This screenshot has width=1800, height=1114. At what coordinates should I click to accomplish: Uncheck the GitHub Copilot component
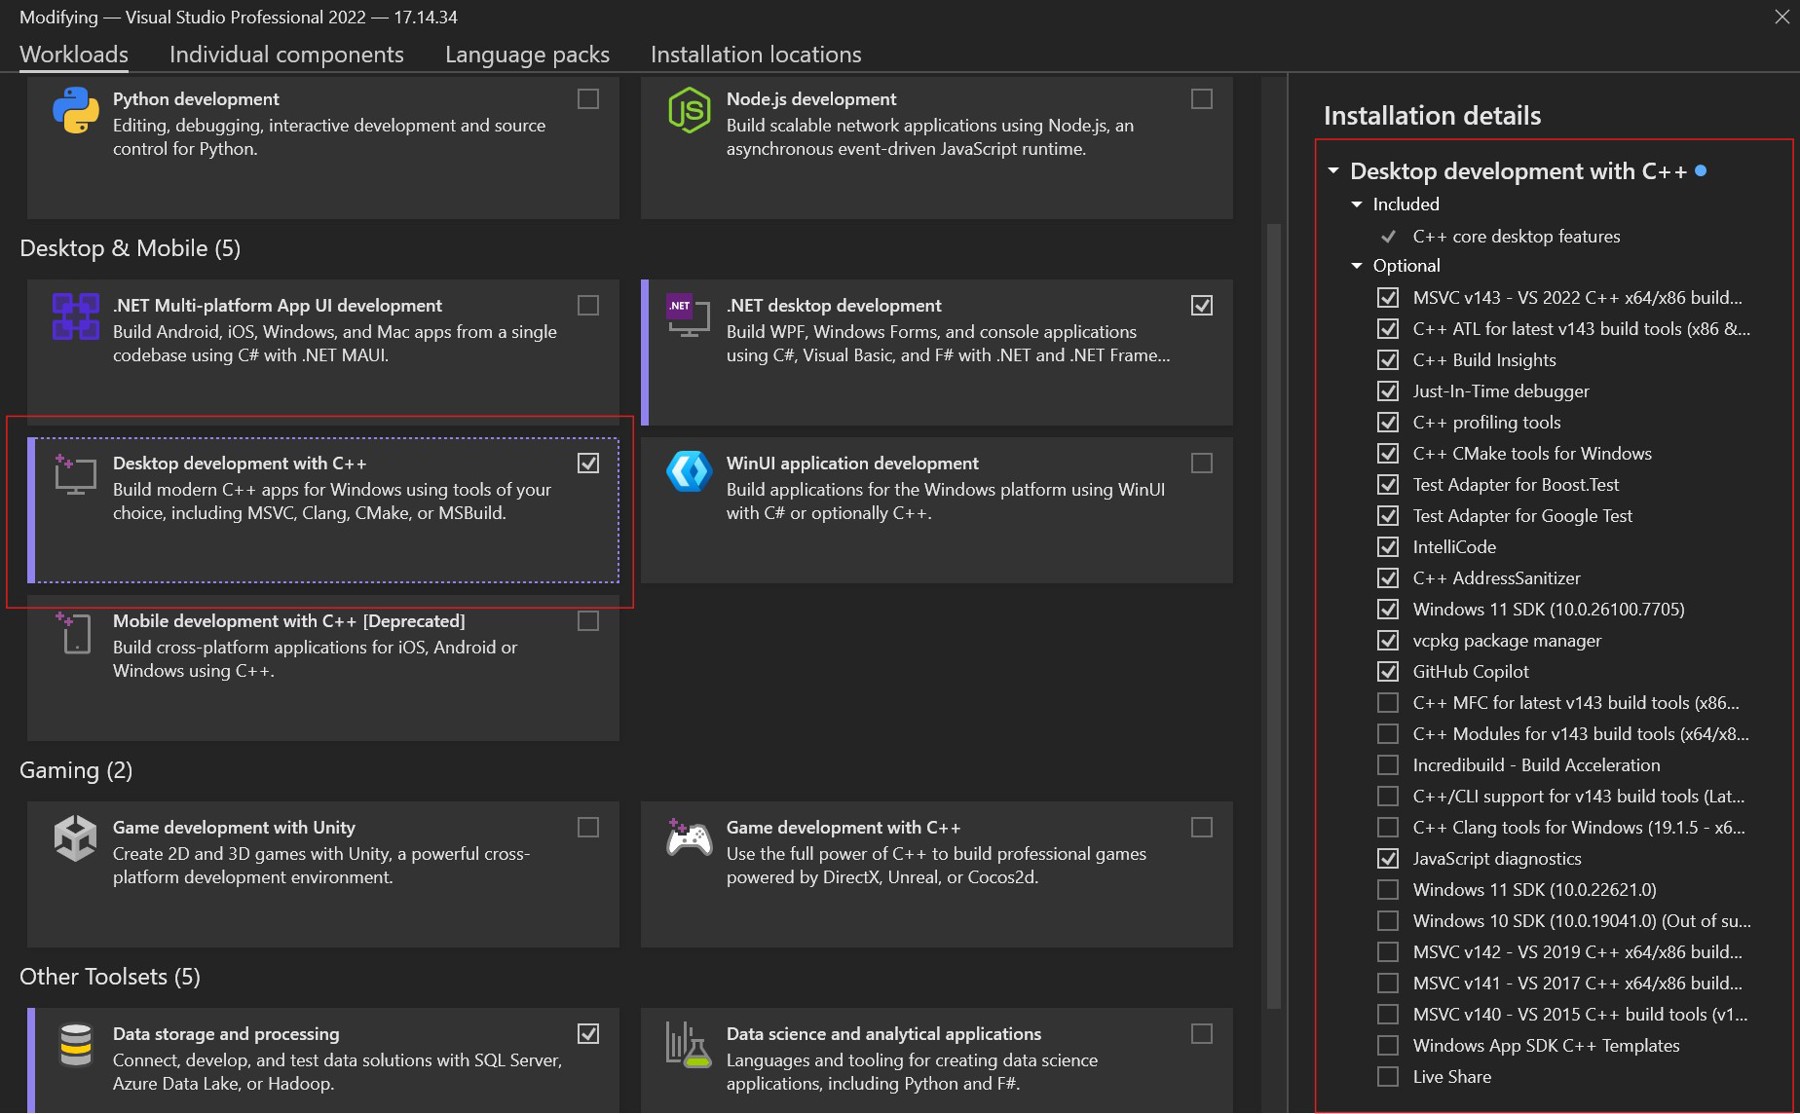pyautogui.click(x=1388, y=671)
